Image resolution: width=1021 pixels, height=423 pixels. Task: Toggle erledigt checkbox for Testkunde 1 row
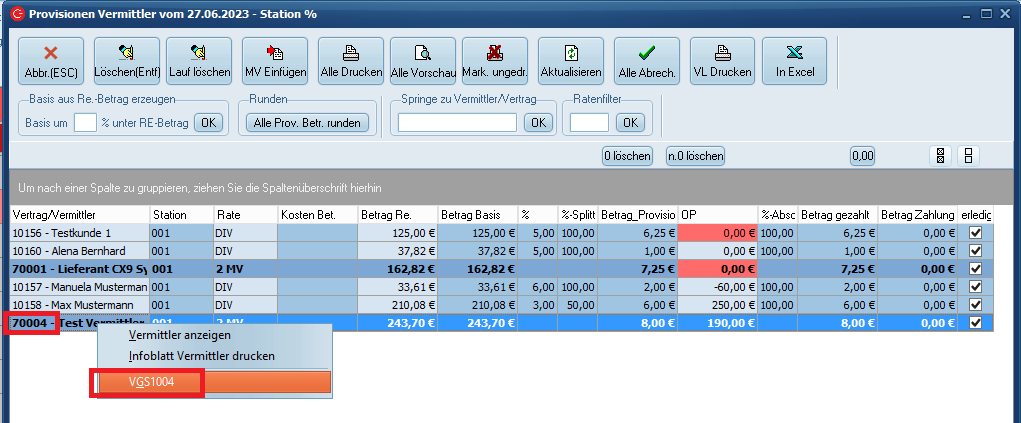pos(975,232)
